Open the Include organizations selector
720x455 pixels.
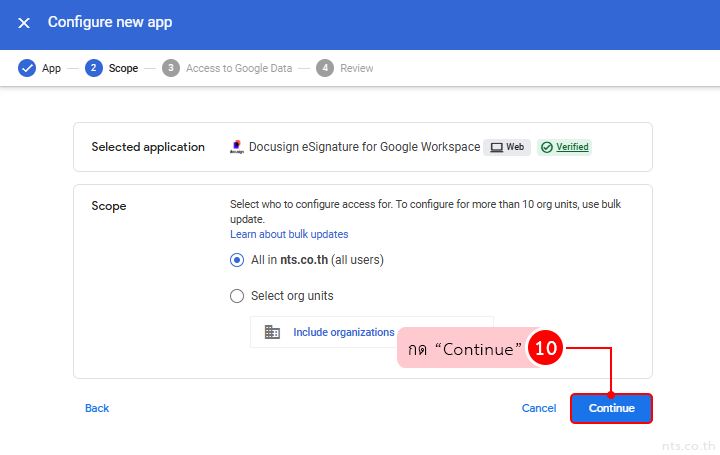344,332
